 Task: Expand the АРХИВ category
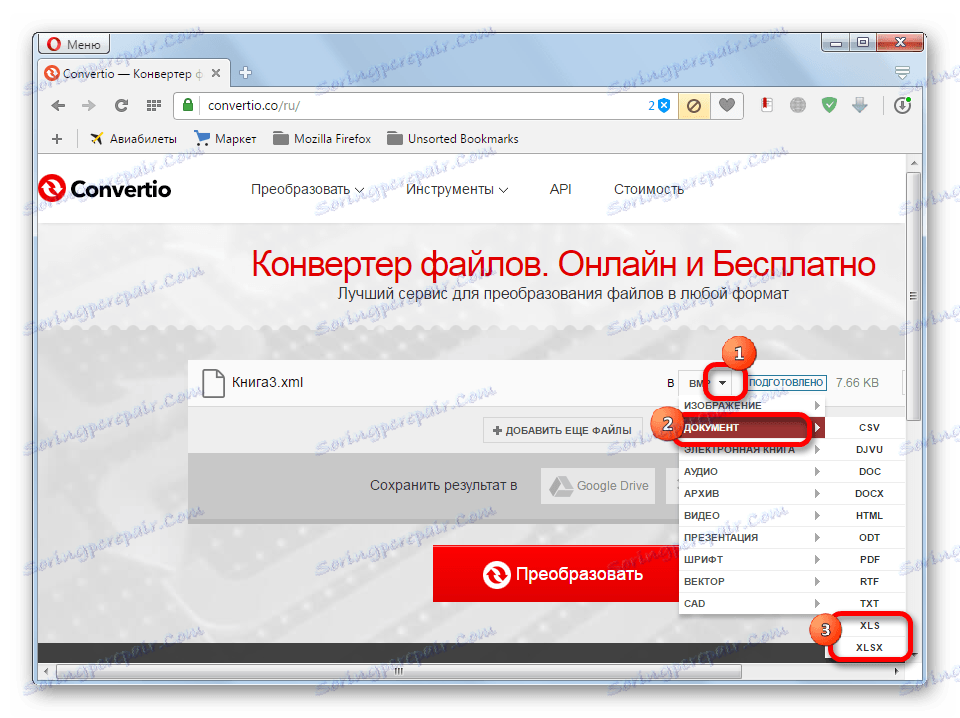point(752,493)
